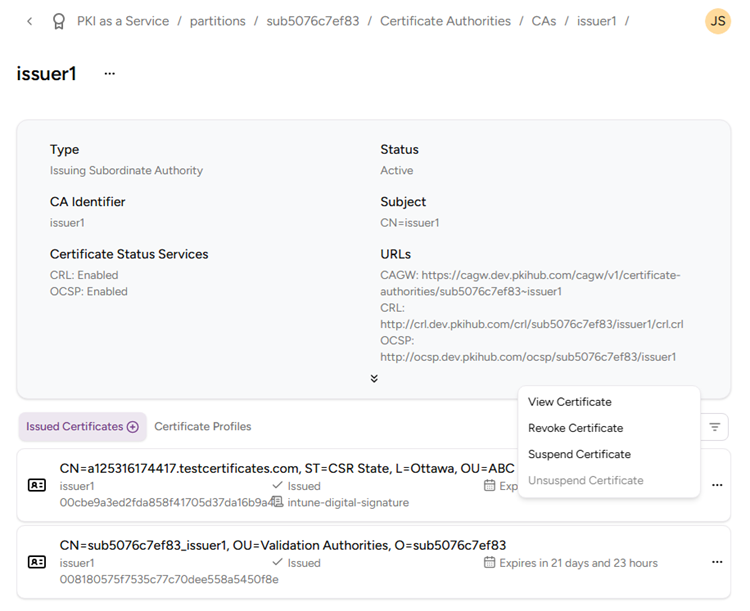Viewport: 750px width, 611px height.
Task: Choose Revoke Certificate in the menu
Action: 575,428
